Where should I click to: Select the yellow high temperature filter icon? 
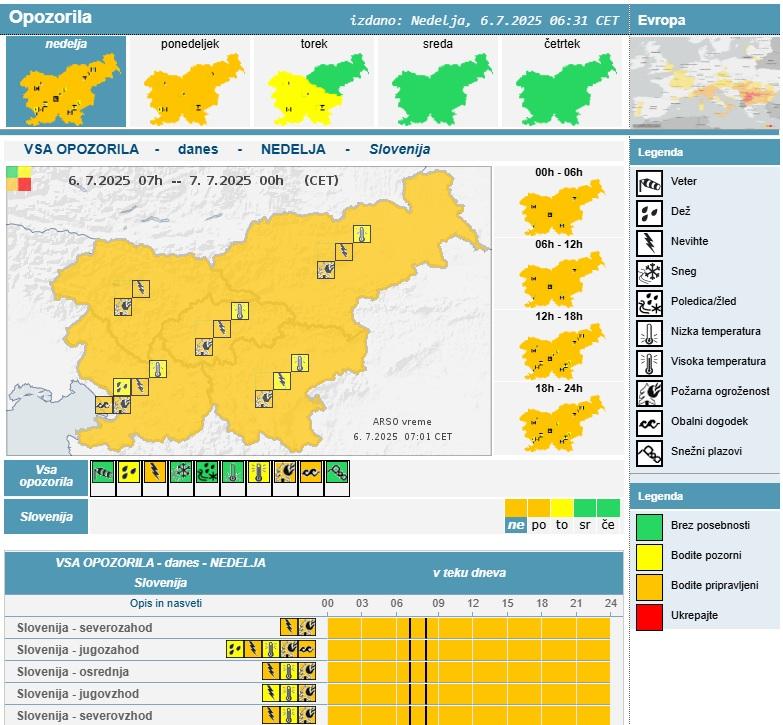coord(259,473)
